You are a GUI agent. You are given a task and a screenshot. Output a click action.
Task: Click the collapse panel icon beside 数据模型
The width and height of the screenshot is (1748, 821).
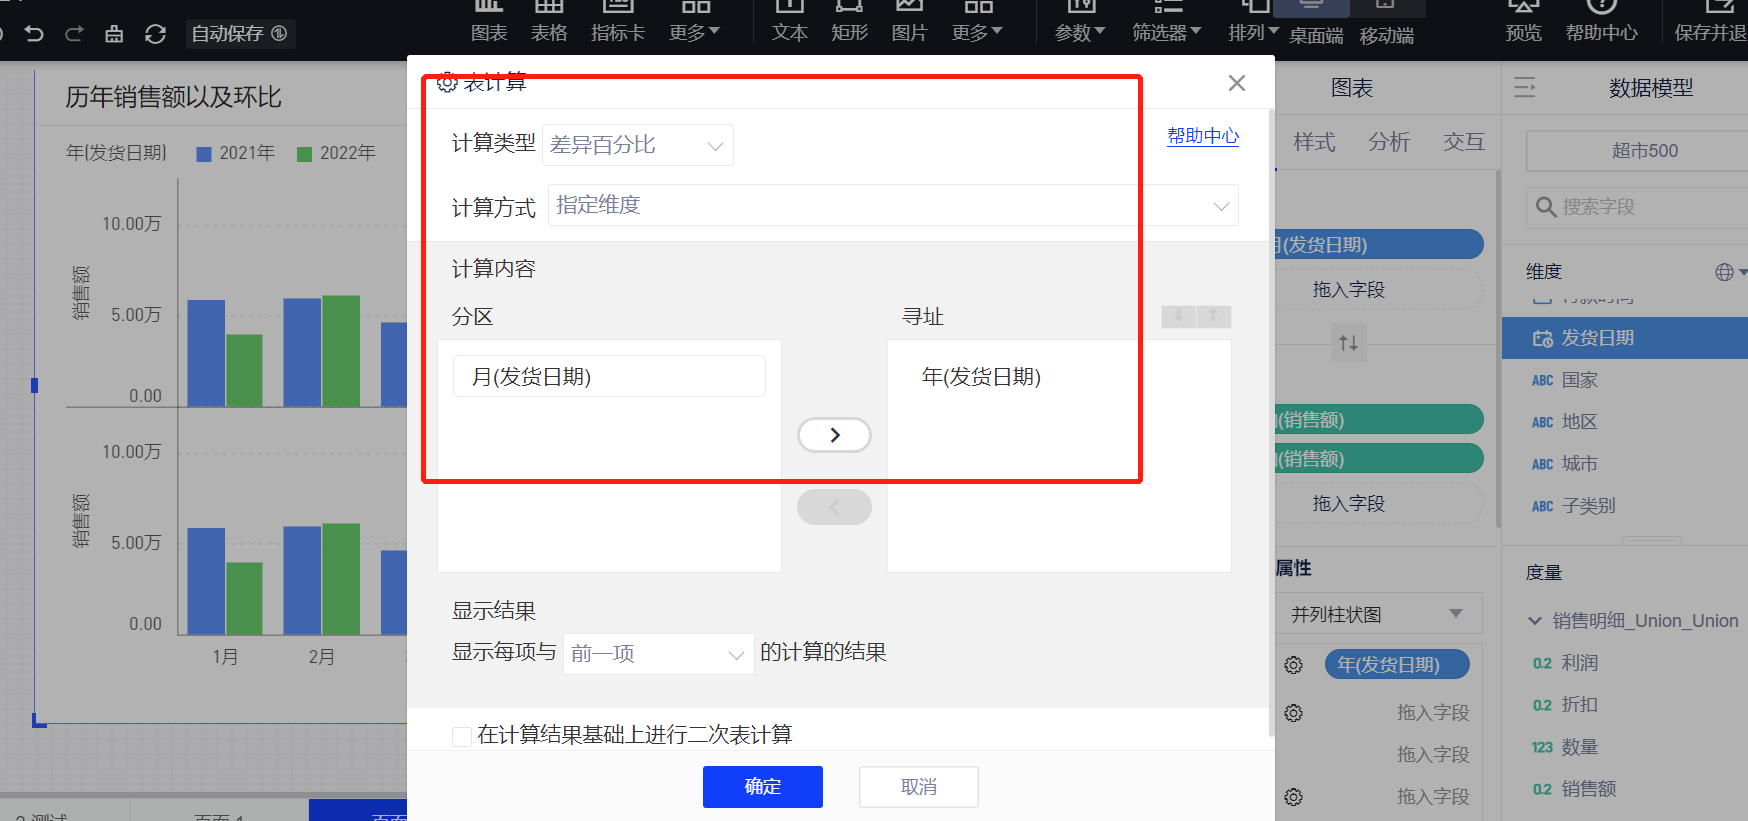(x=1525, y=88)
